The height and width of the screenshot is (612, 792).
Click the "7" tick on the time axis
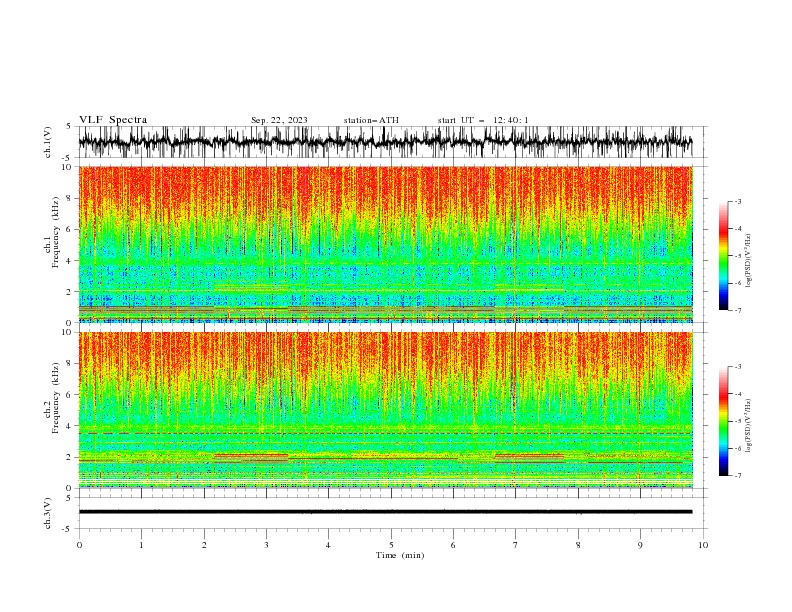pyautogui.click(x=516, y=545)
